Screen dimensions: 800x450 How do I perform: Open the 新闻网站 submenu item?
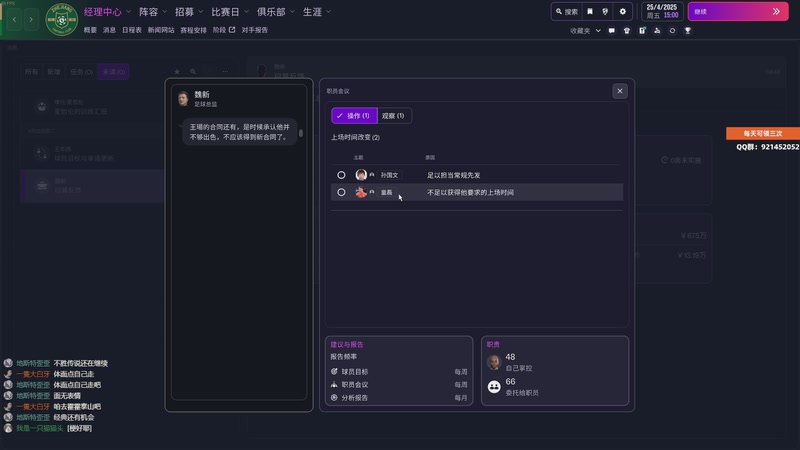(x=161, y=30)
